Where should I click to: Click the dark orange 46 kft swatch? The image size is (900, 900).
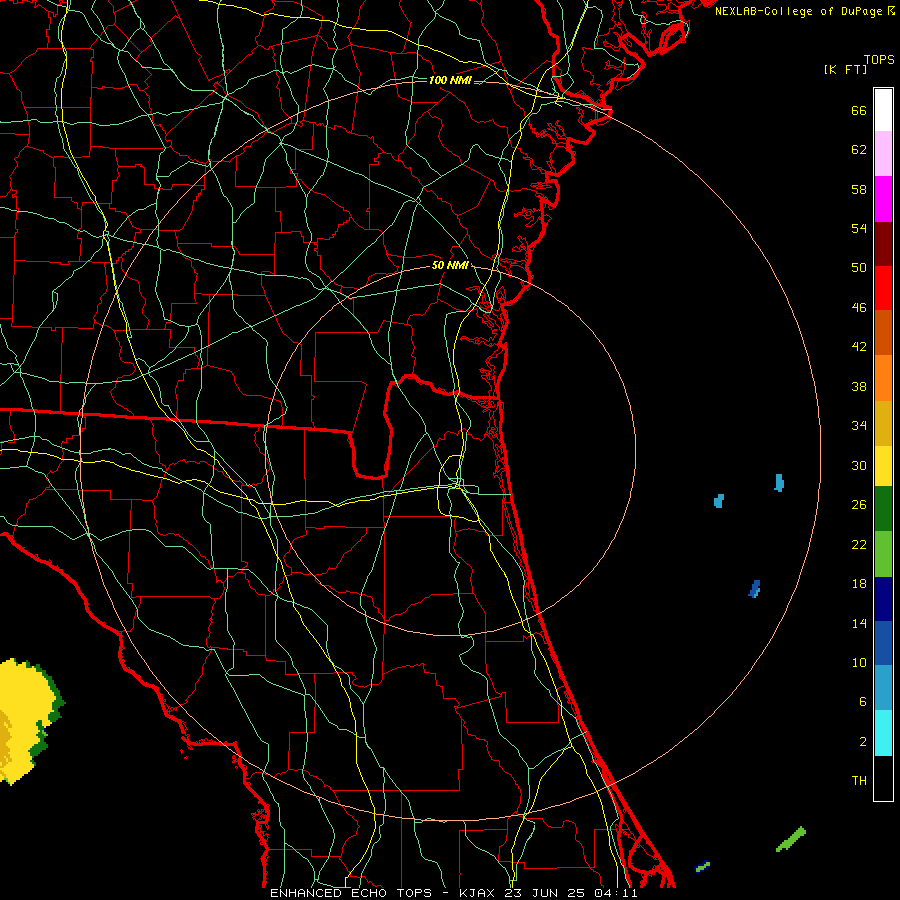[883, 333]
